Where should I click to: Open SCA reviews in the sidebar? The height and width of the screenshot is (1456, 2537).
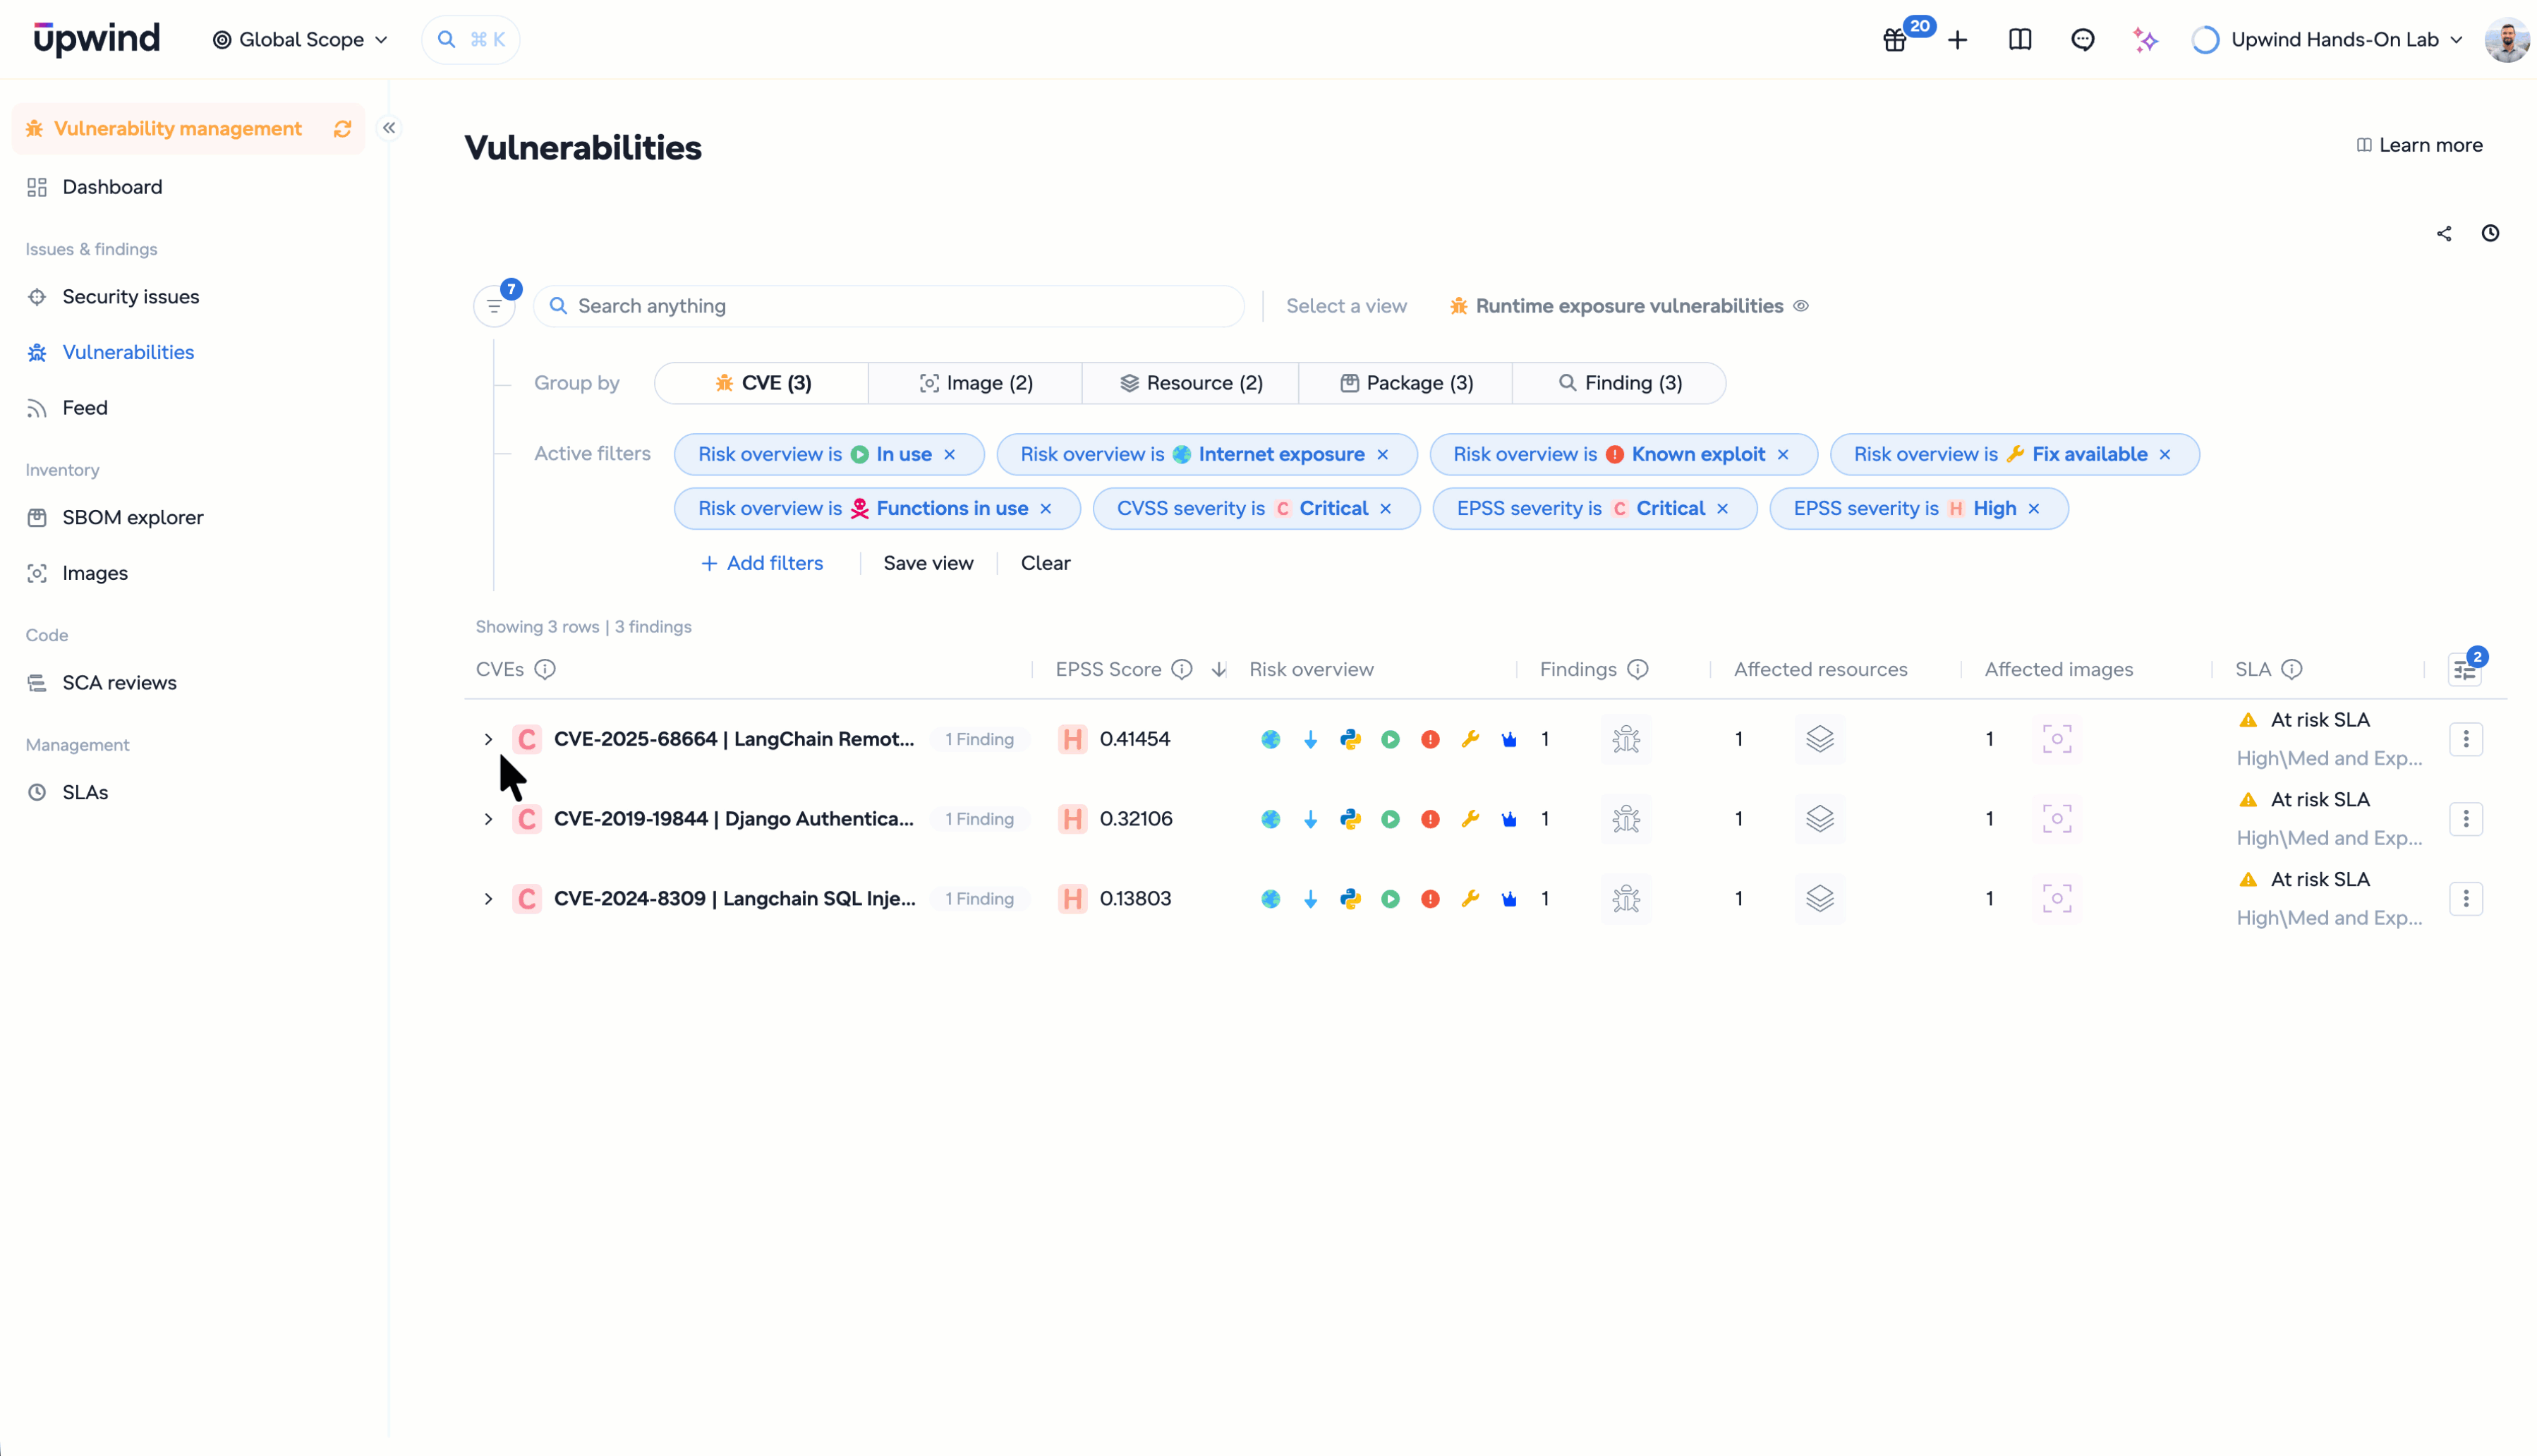[119, 683]
